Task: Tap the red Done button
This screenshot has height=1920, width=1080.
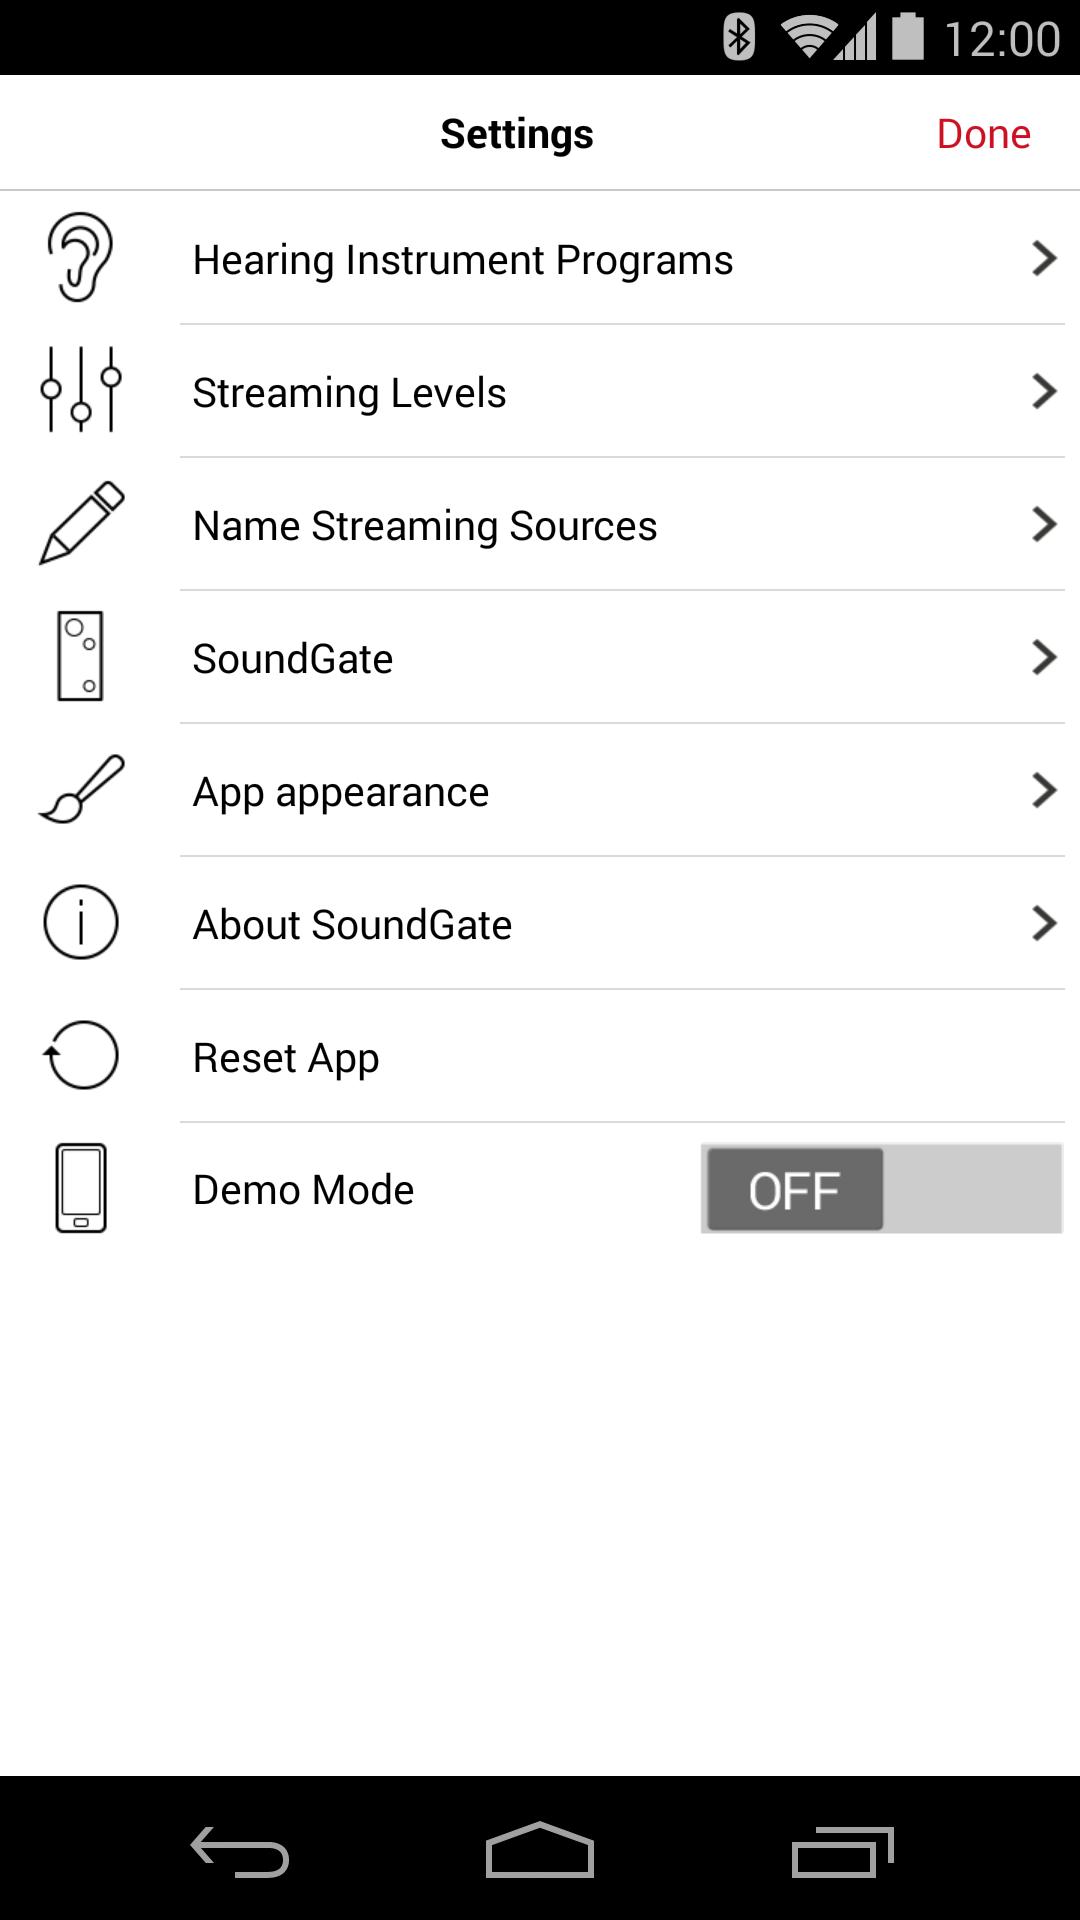Action: [984, 134]
